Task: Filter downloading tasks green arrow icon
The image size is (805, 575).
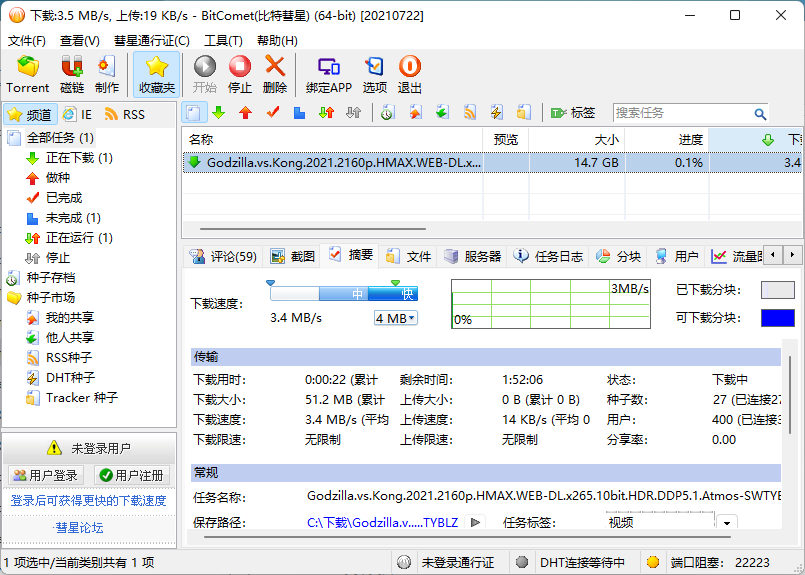Action: pos(219,112)
